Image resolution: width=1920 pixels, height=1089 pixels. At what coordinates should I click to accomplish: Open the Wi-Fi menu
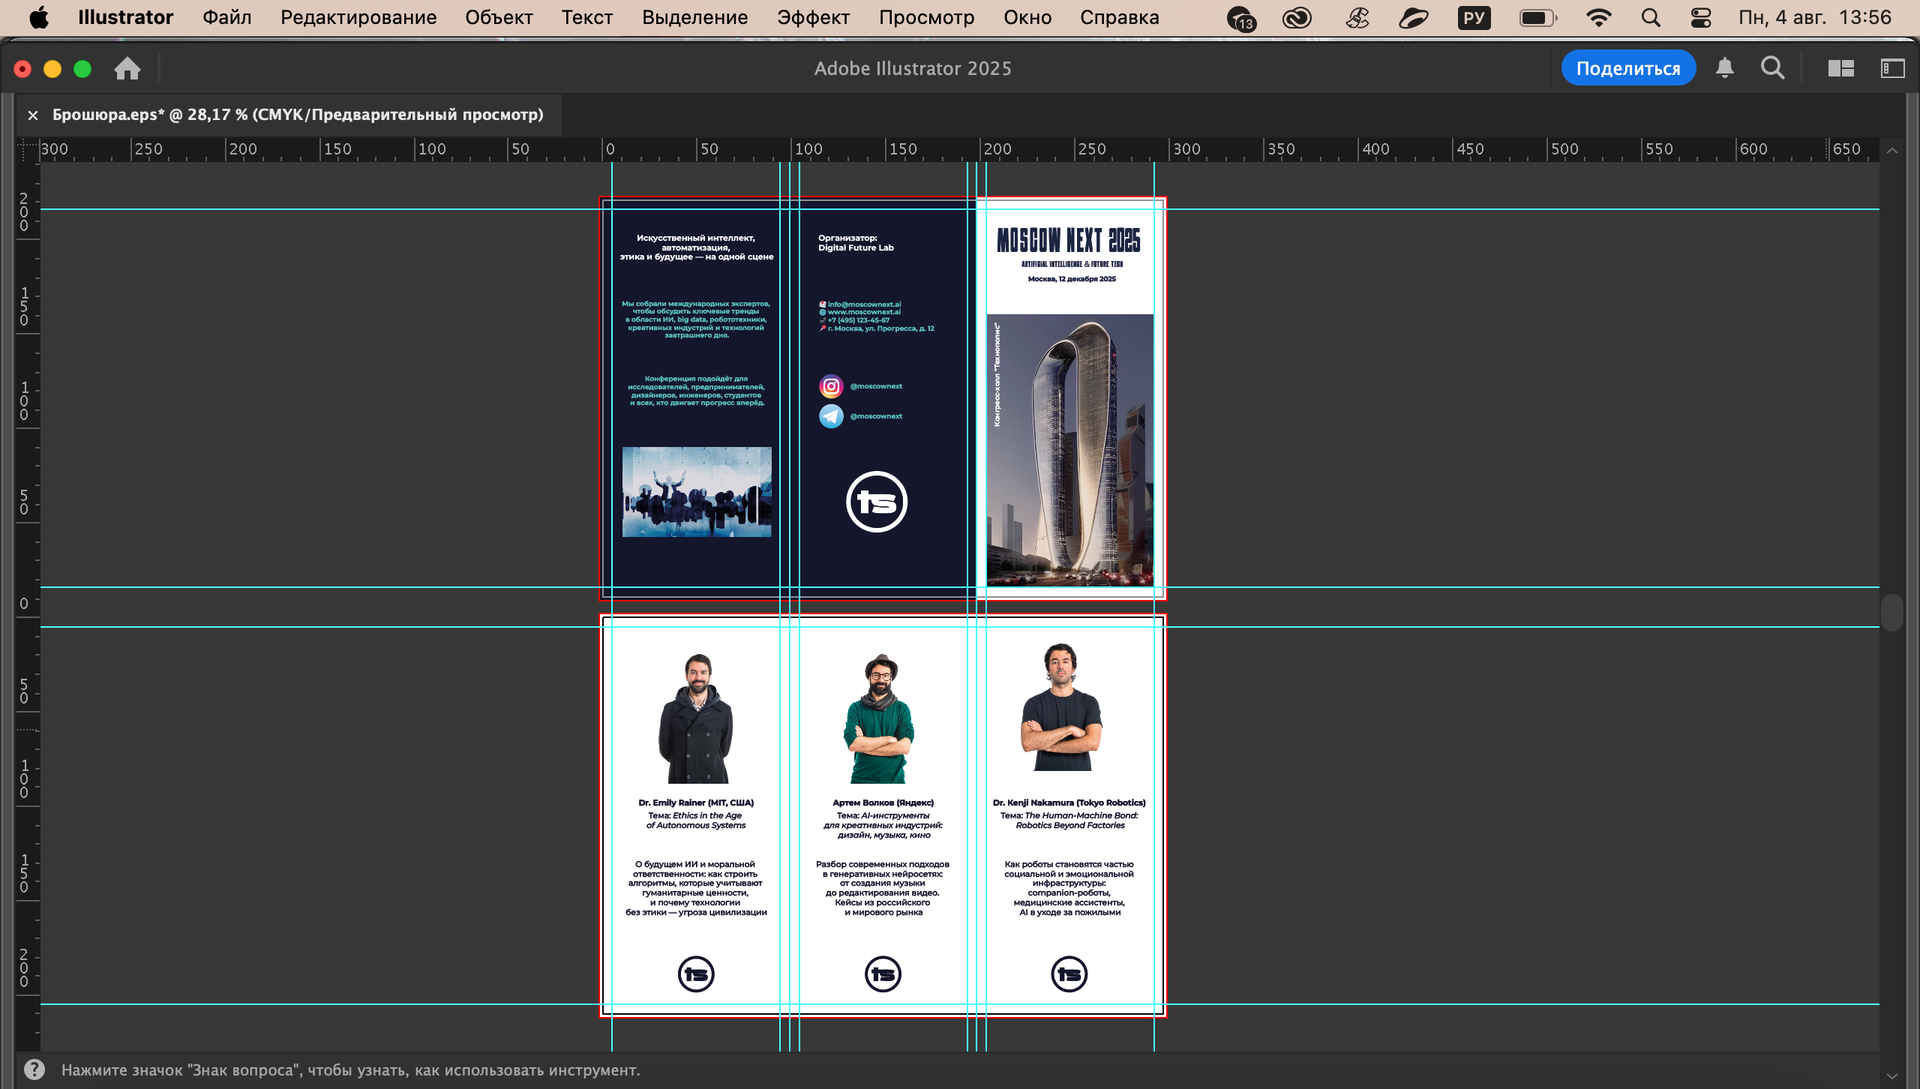[x=1599, y=17]
